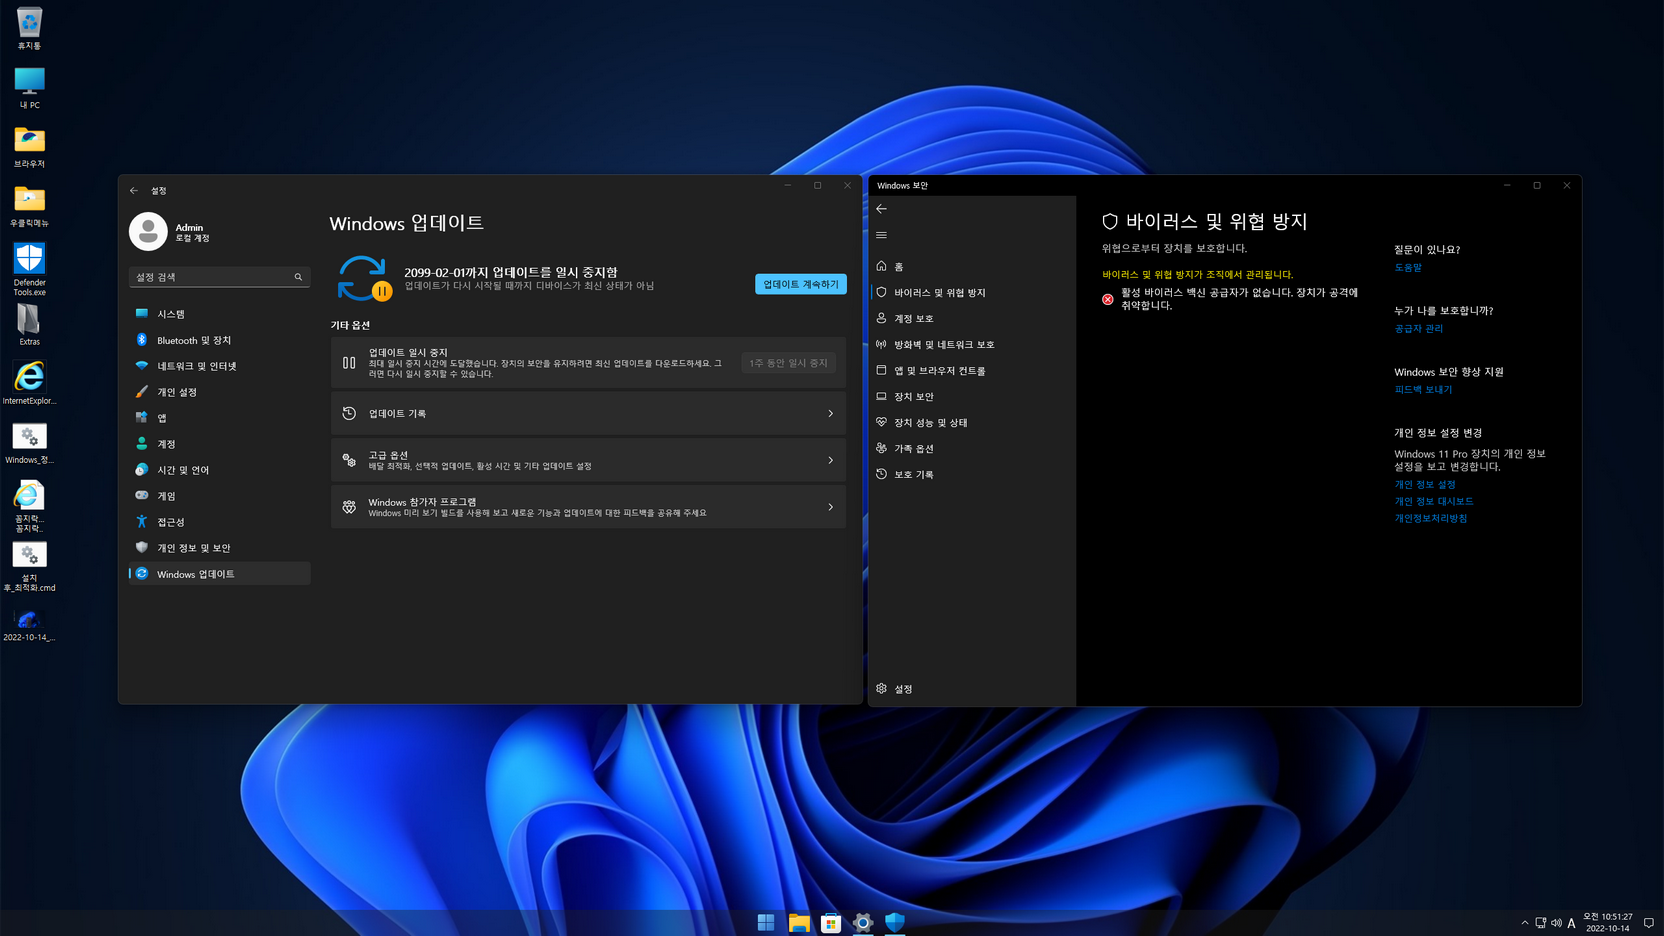Click 업데이트 계속하기 button
Image resolution: width=1664 pixels, height=936 pixels.
pyautogui.click(x=801, y=284)
